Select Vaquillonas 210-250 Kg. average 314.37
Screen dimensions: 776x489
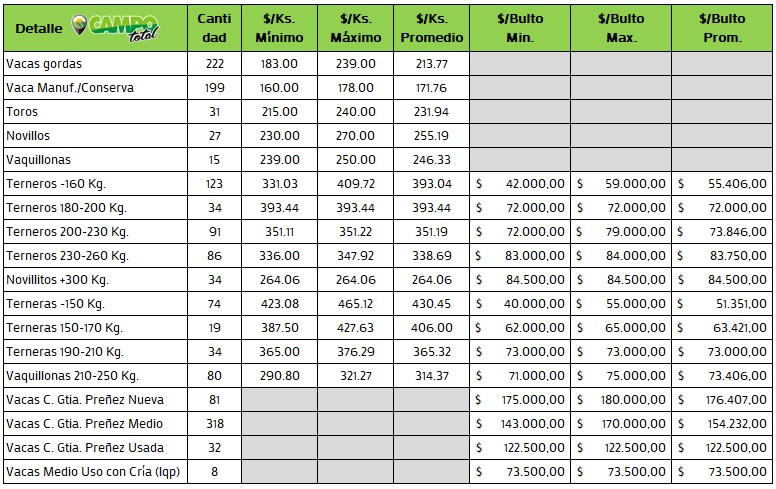(x=431, y=375)
